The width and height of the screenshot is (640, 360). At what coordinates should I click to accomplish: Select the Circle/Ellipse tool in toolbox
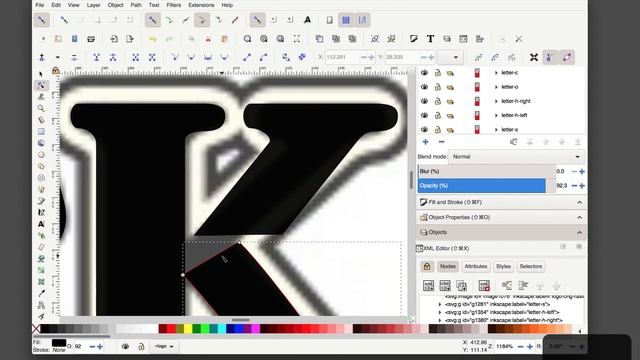[x=41, y=155]
